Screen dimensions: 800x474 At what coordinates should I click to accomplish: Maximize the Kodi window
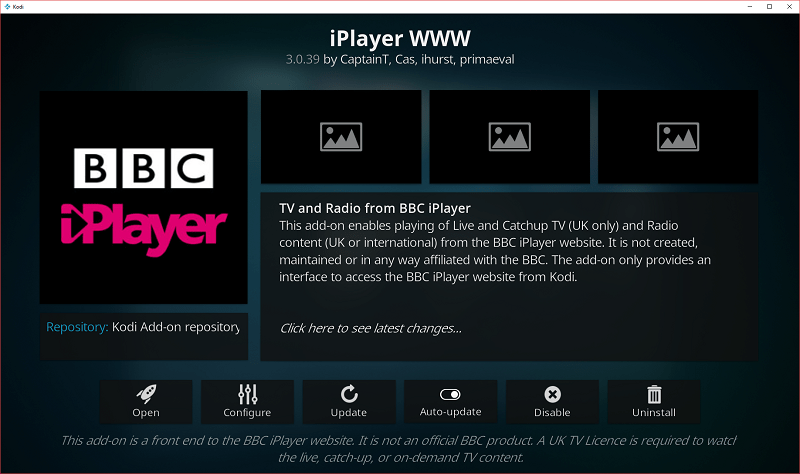click(x=769, y=7)
